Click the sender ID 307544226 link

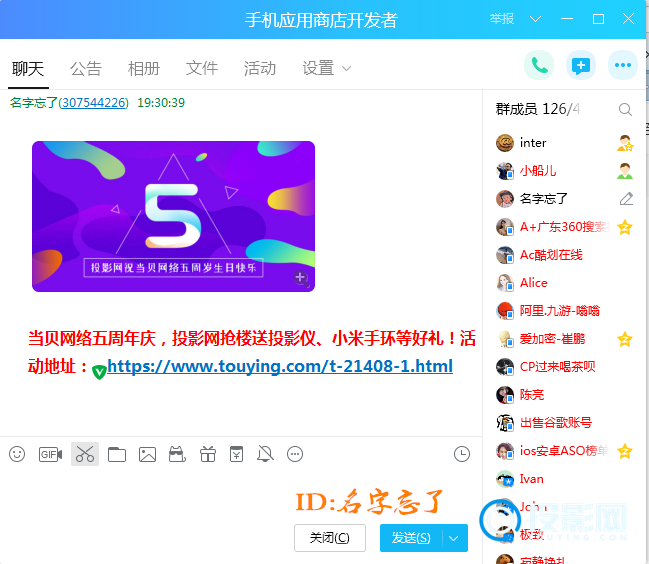click(x=94, y=103)
